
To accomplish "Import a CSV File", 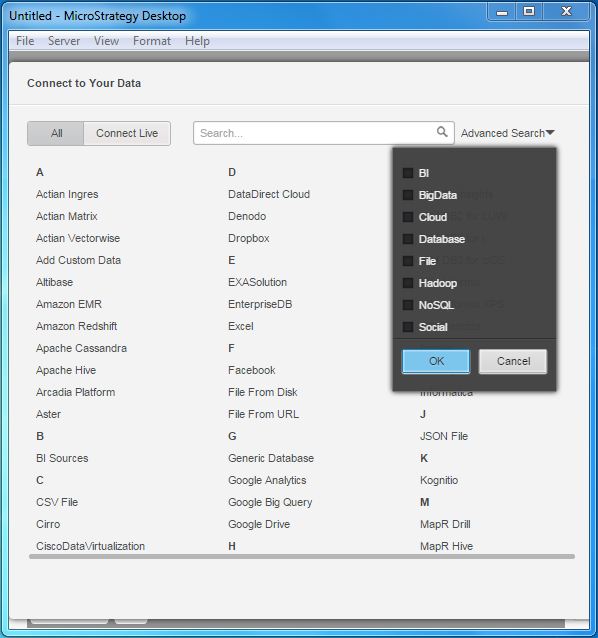I will [x=57, y=502].
